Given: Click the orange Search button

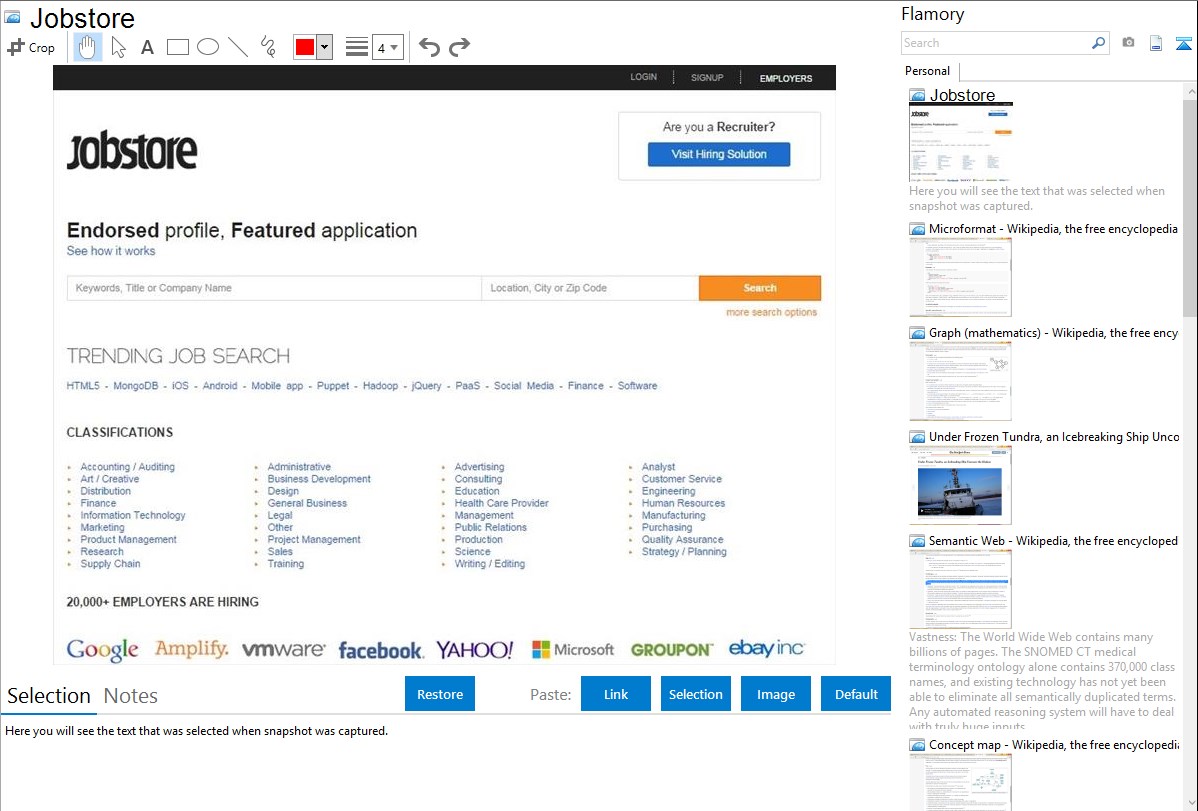Looking at the screenshot, I should point(760,288).
